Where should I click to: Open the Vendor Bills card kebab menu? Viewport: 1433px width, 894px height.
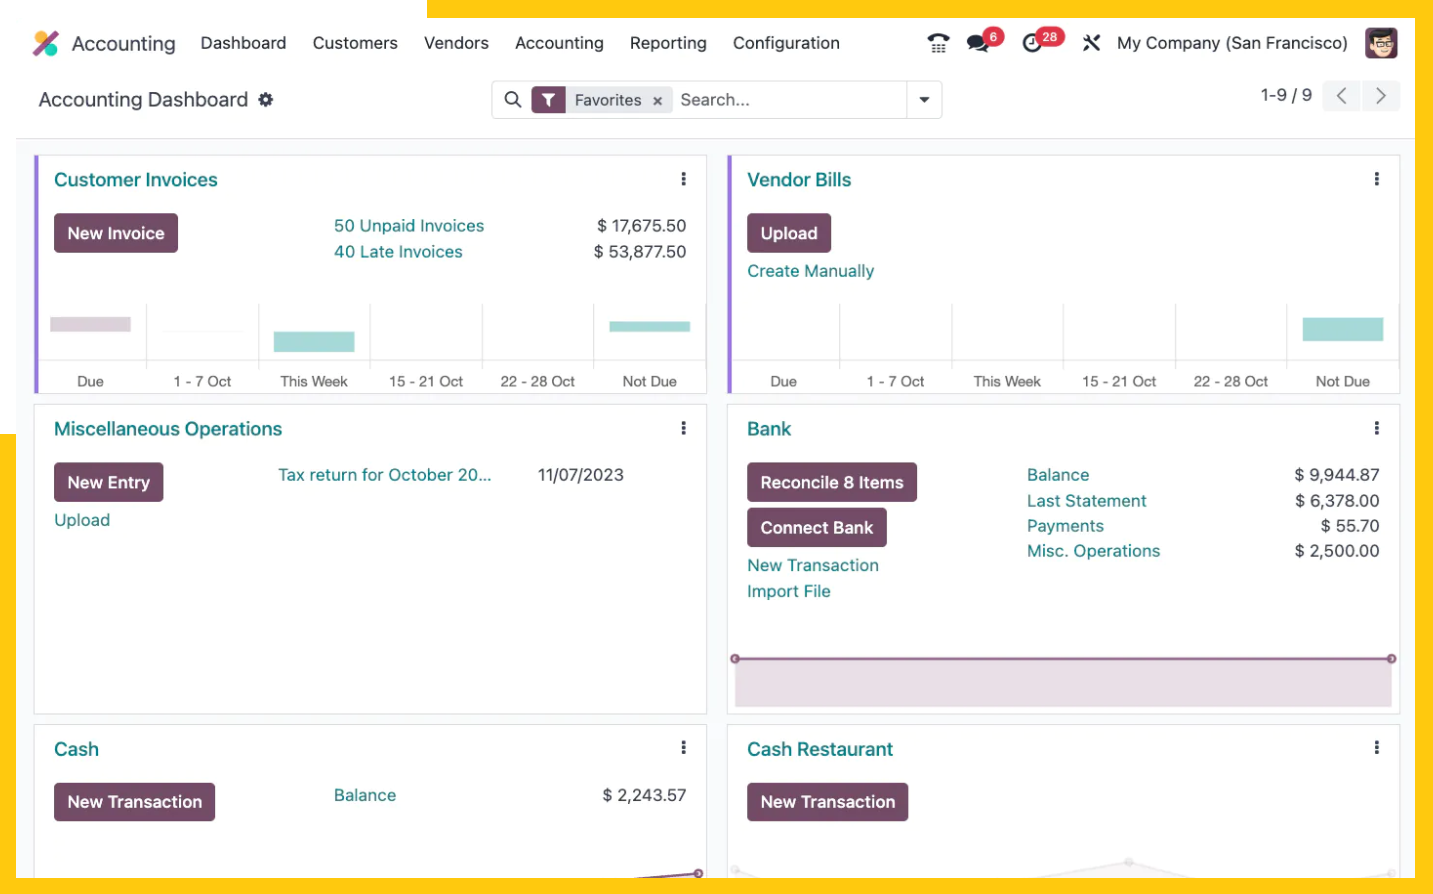(x=1377, y=179)
